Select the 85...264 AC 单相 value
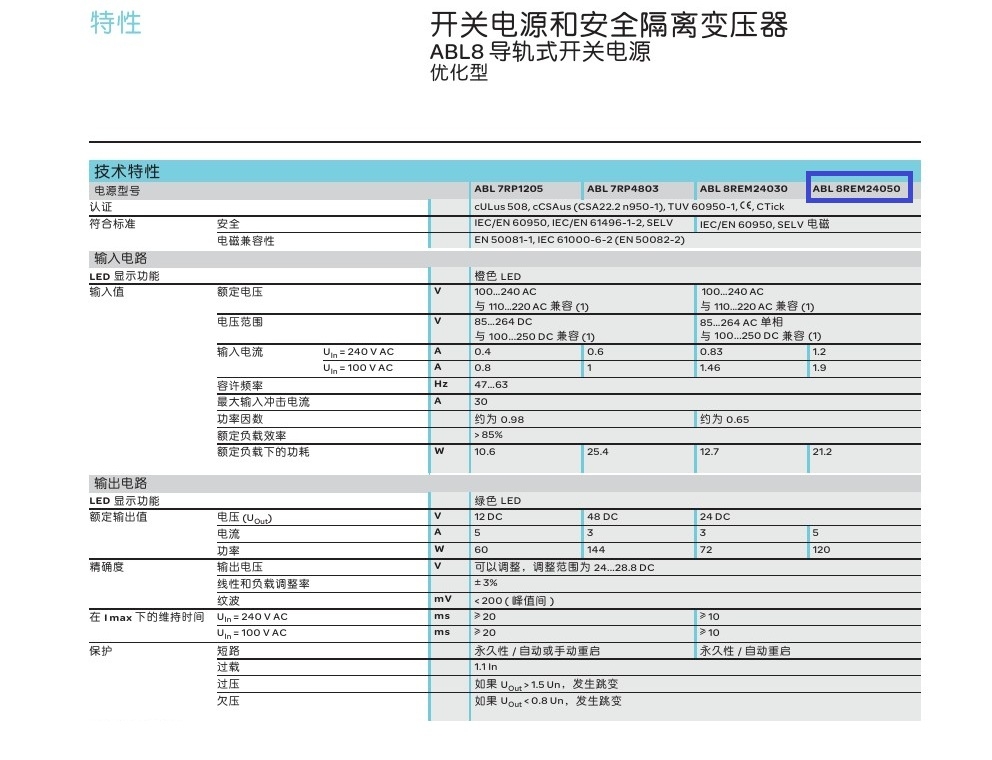 [741, 322]
